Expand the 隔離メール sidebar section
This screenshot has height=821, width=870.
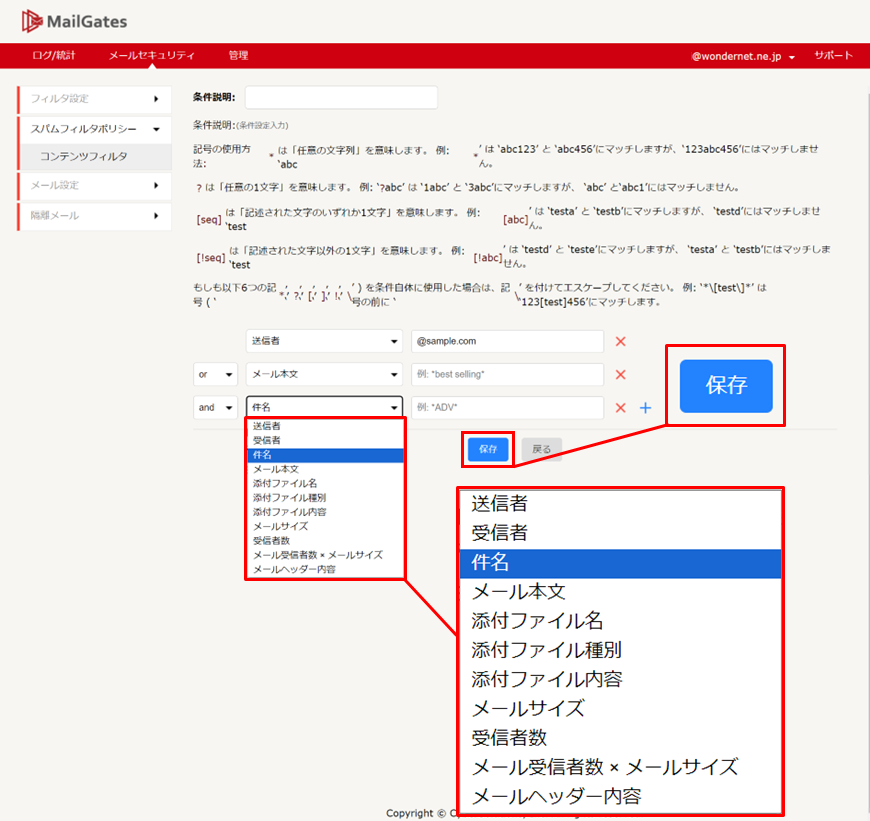tap(95, 216)
